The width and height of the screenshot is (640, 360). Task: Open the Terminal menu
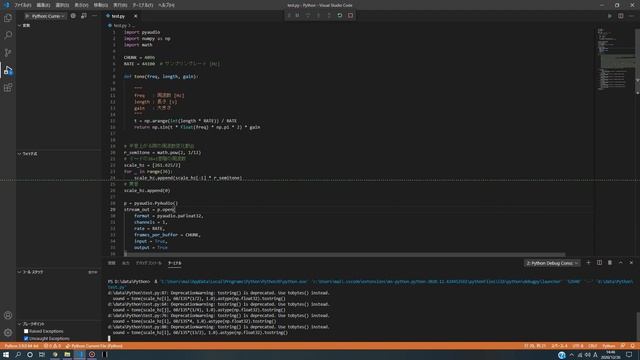point(142,5)
